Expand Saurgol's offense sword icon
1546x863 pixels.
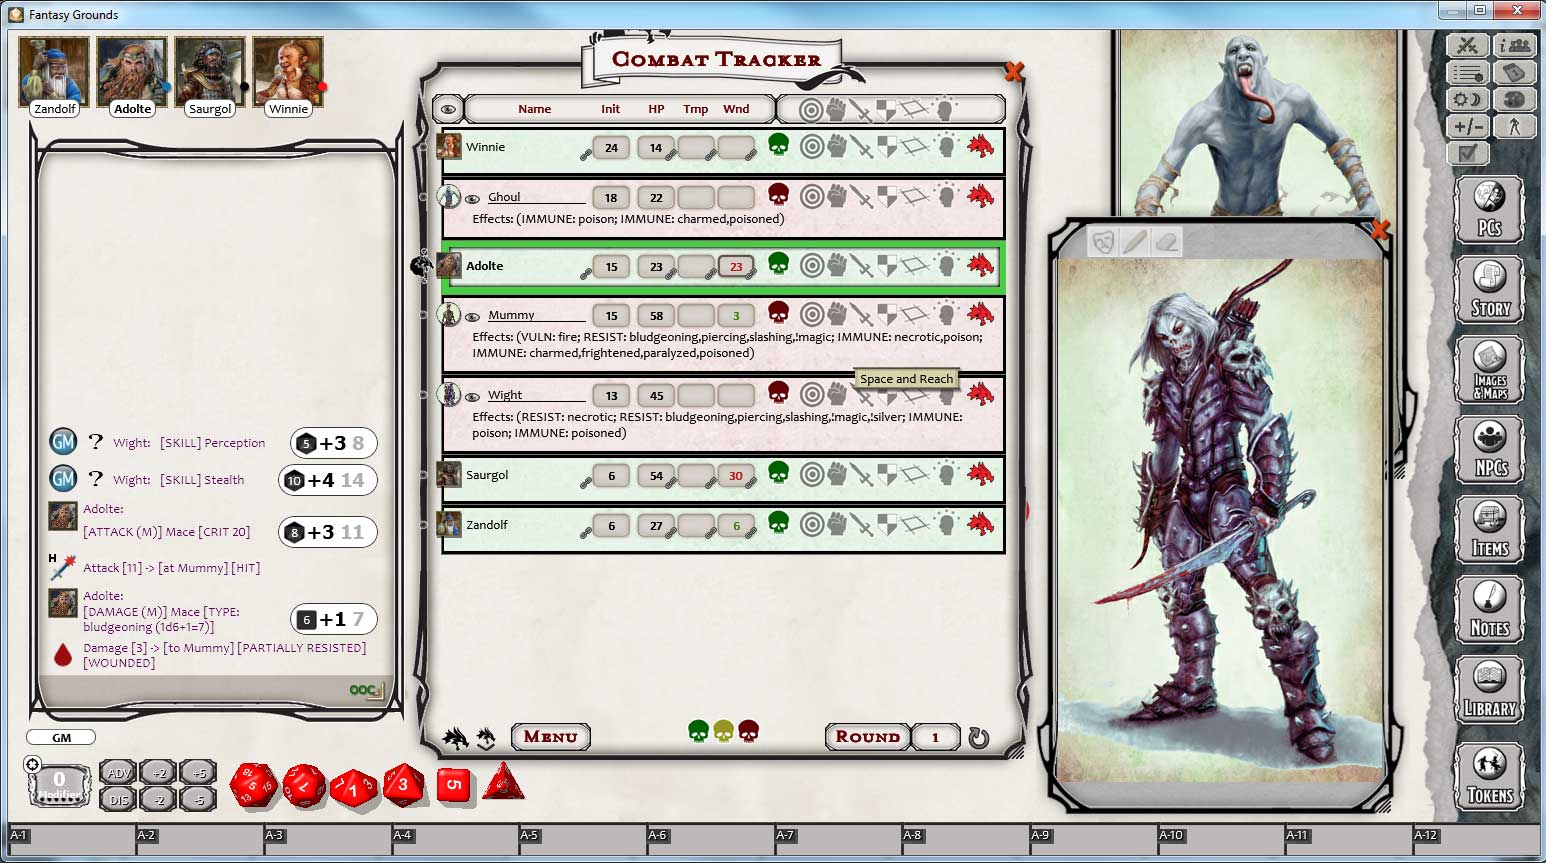[861, 475]
